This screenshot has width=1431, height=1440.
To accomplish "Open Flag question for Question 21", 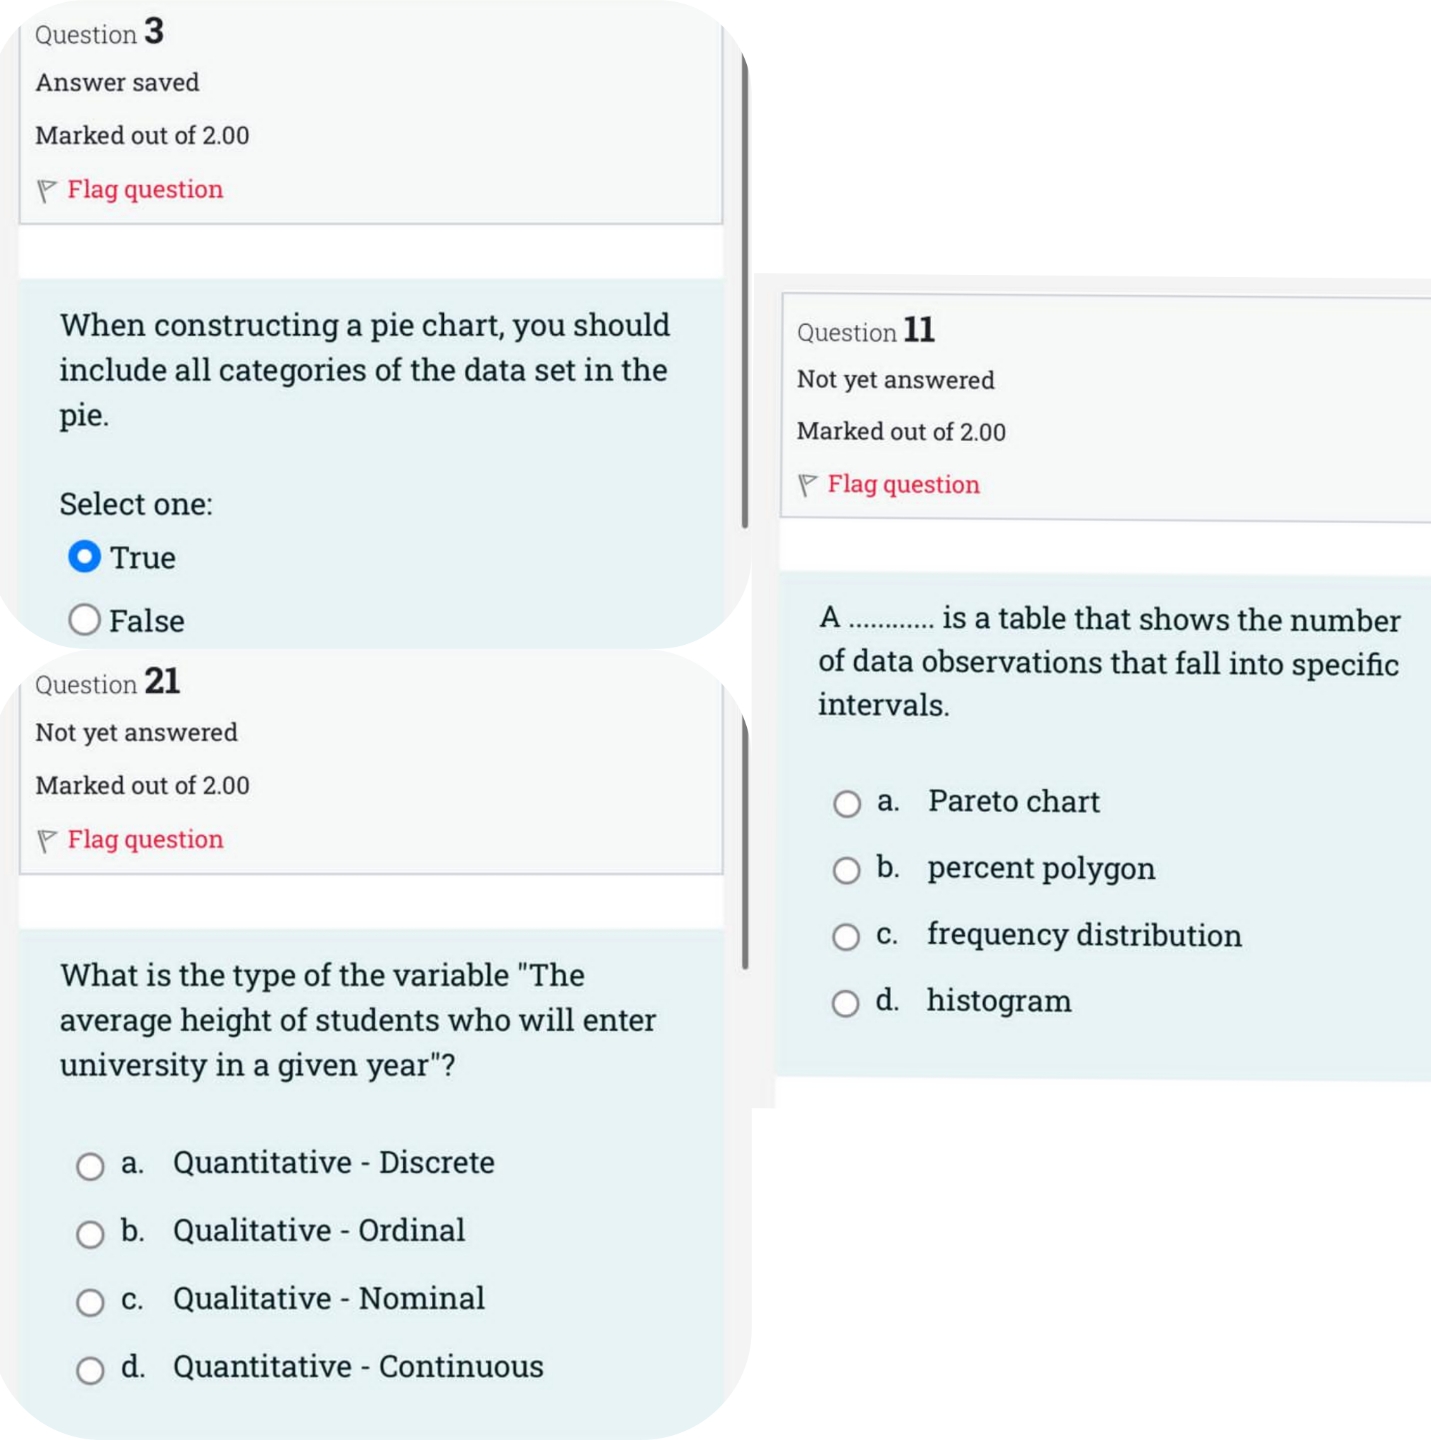I will coord(144,838).
